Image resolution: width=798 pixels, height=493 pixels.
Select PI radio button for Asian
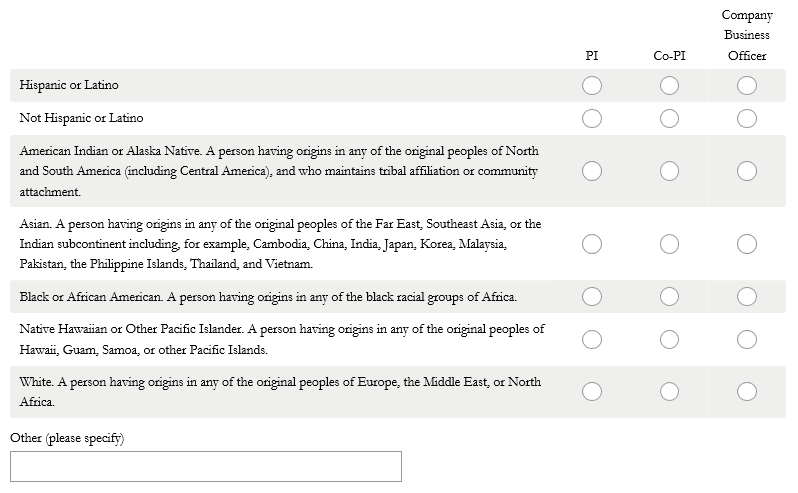(592, 244)
